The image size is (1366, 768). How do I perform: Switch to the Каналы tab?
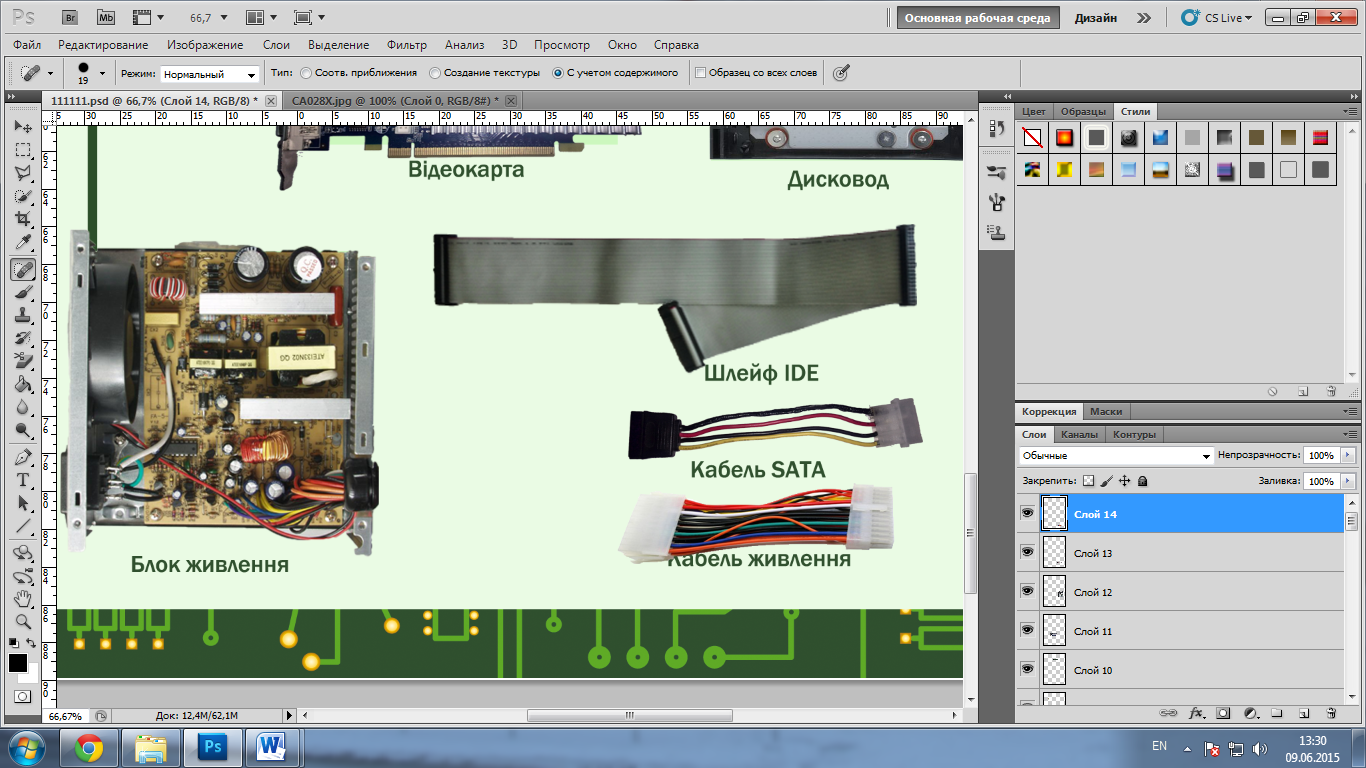click(x=1079, y=435)
